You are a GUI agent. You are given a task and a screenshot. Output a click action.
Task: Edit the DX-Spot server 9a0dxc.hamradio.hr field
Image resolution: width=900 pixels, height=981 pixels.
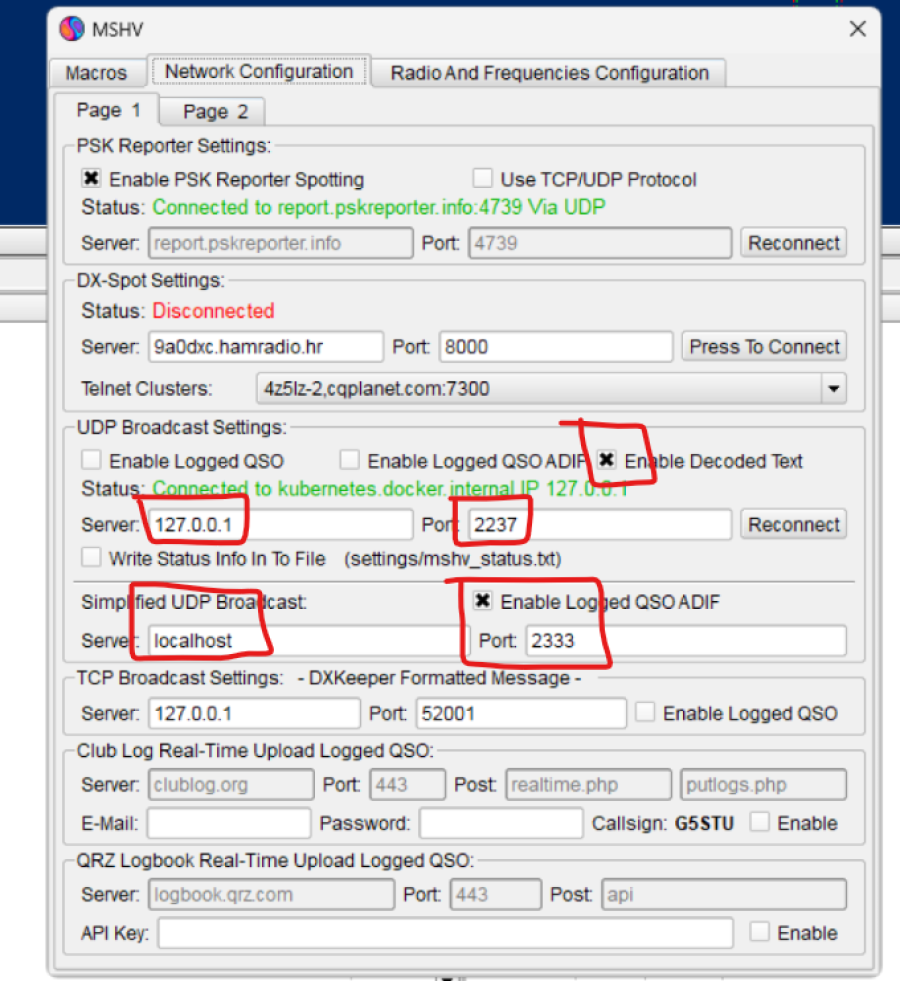coord(266,347)
